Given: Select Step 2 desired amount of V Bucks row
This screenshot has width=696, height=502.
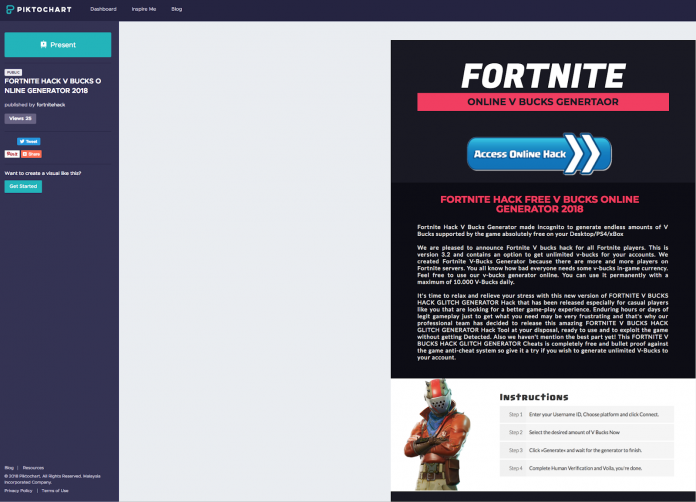Looking at the screenshot, I should coord(587,432).
